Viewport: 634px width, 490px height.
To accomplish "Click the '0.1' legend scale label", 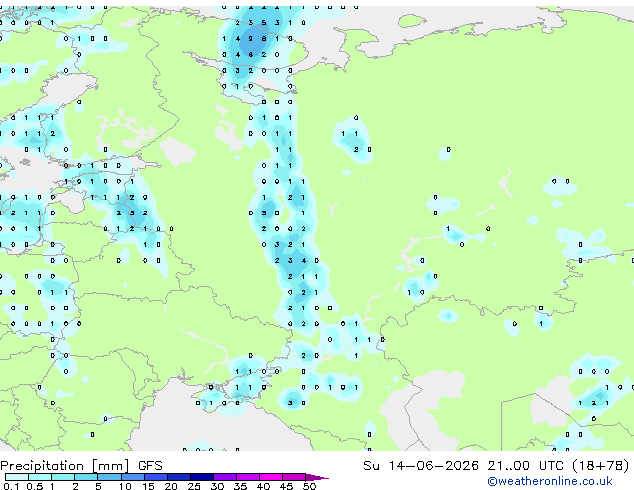I will pyautogui.click(x=11, y=486).
